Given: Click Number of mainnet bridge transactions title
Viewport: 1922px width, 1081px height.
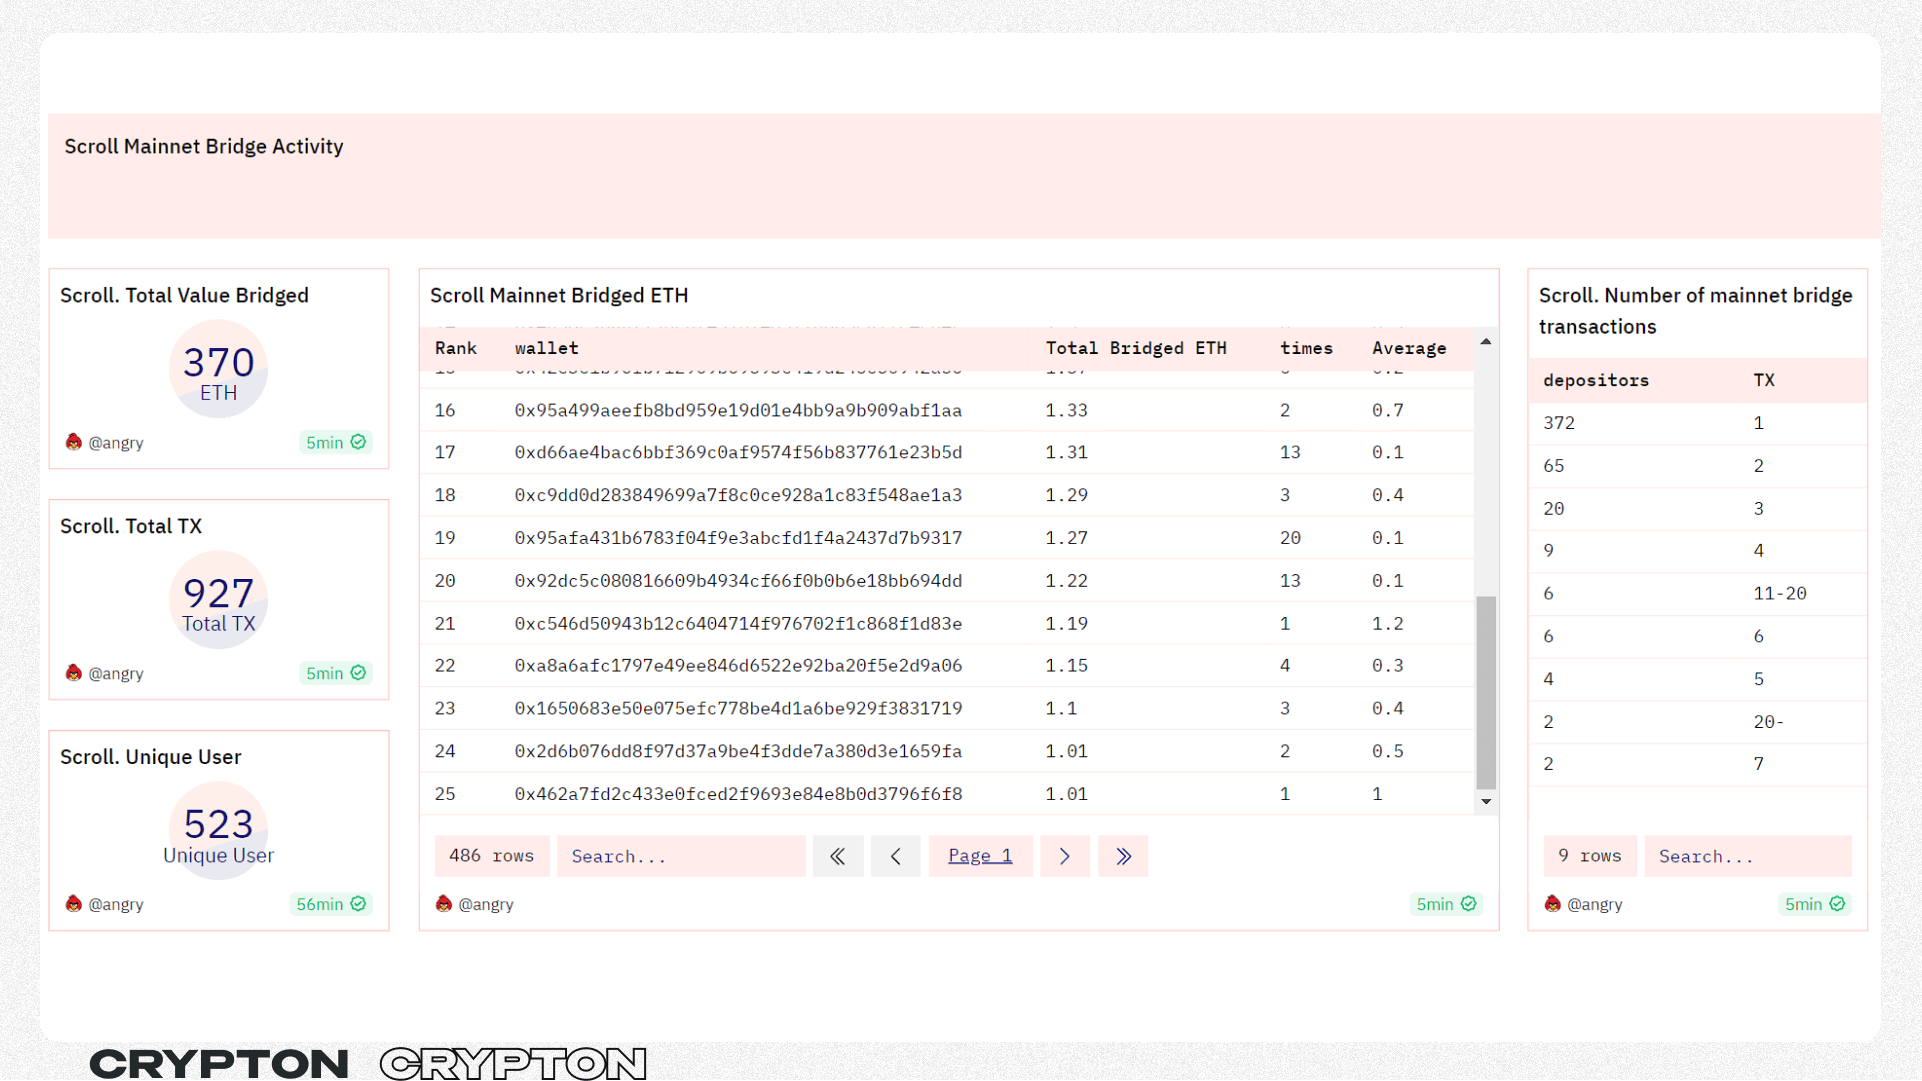Looking at the screenshot, I should pos(1696,311).
